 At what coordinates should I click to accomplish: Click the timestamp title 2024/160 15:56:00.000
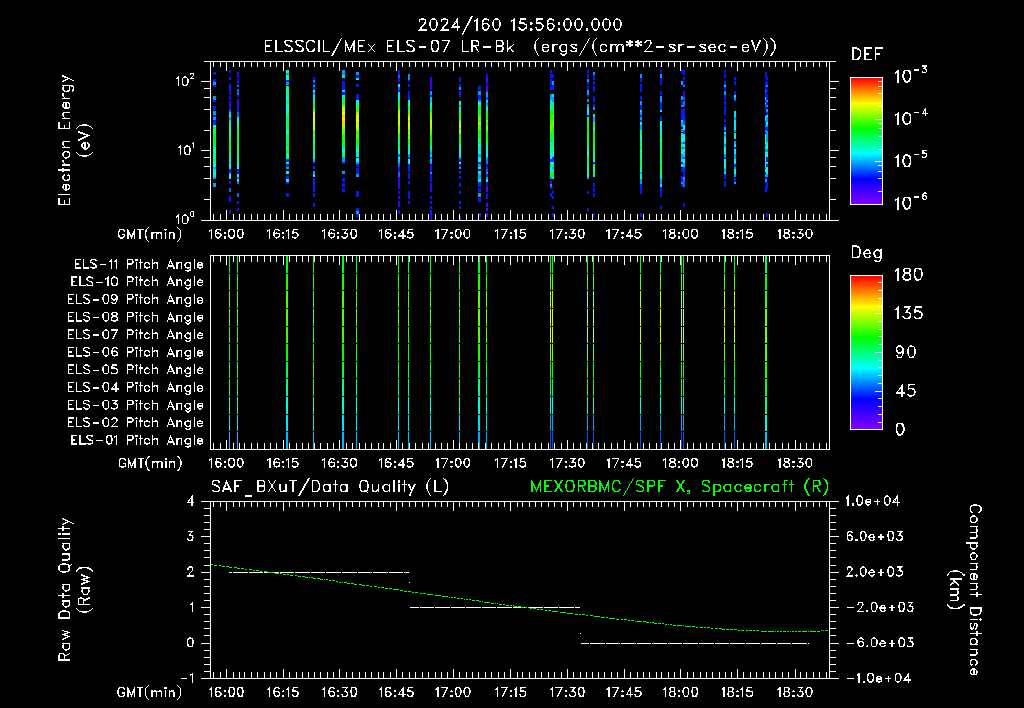[520, 25]
